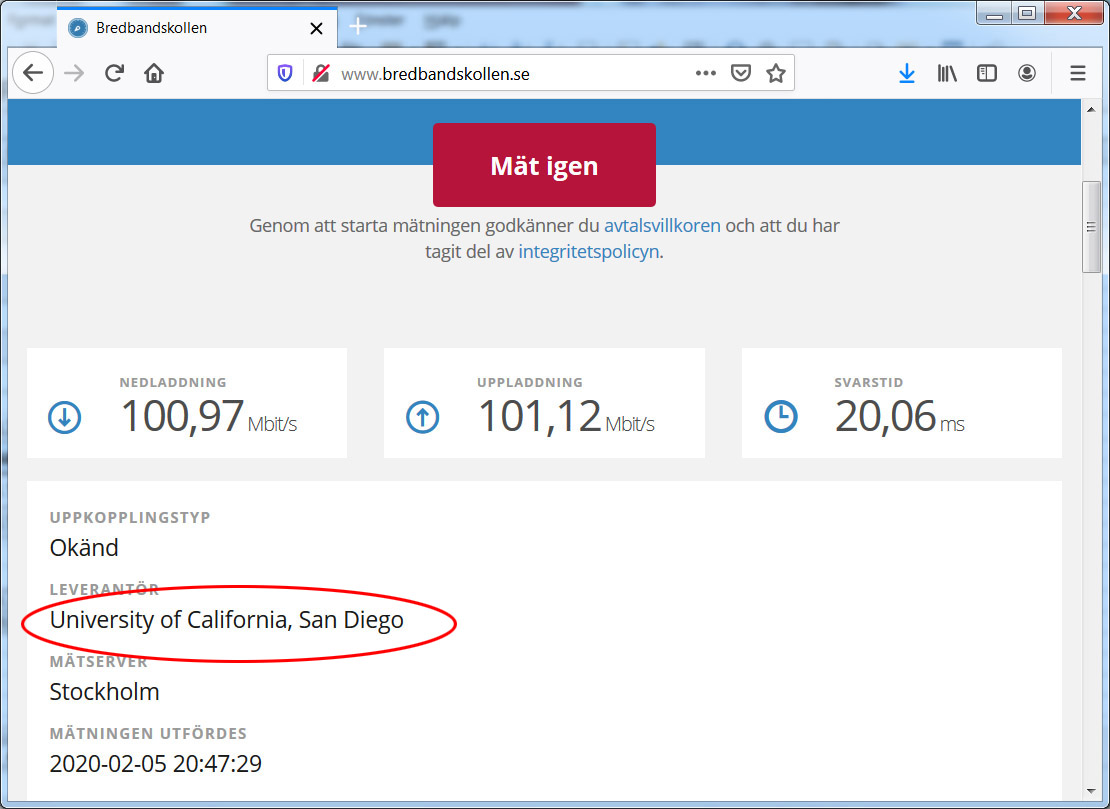This screenshot has height=809, width=1110.
Task: Save page to Pocket icon
Action: coord(740,73)
